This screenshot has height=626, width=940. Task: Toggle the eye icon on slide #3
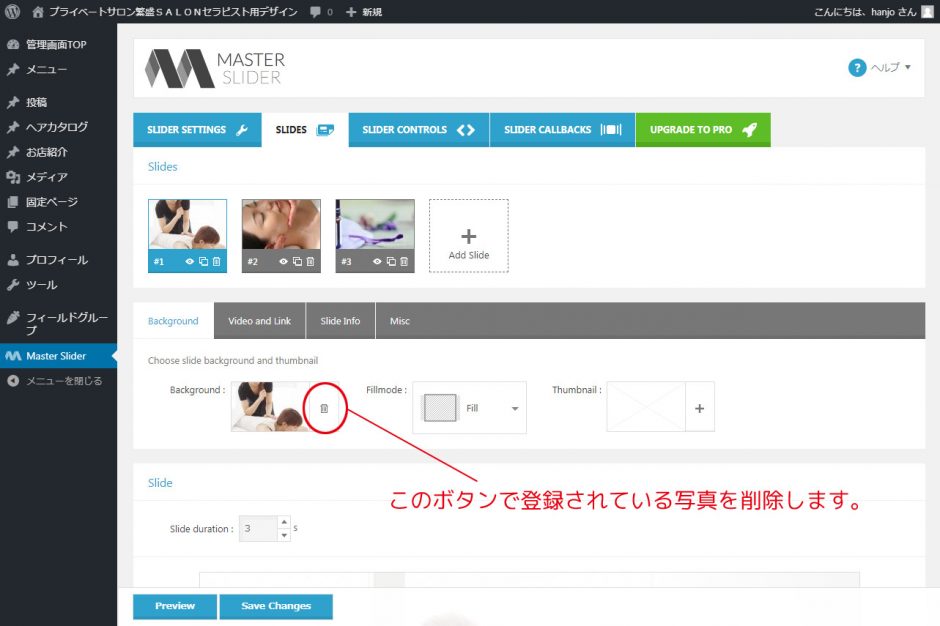(377, 262)
